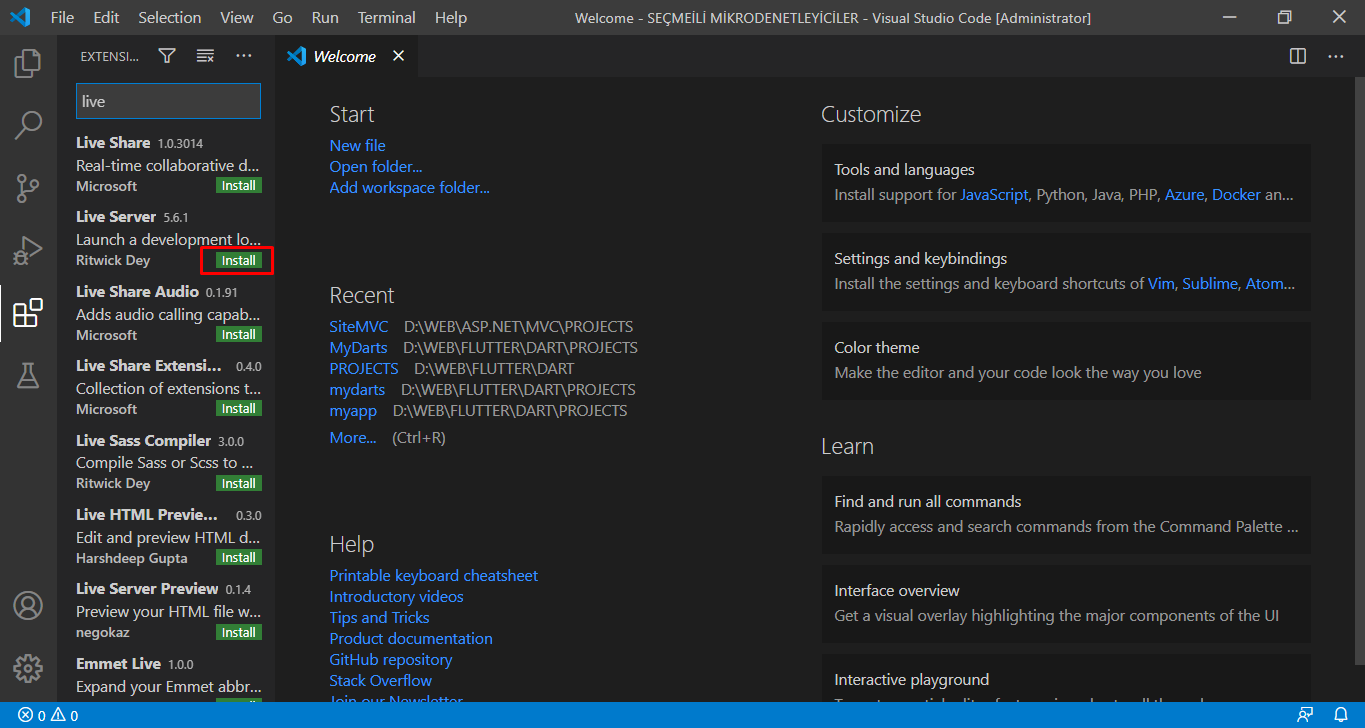This screenshot has width=1365, height=728.
Task: Open the Explorer view in activity bar
Action: pyautogui.click(x=28, y=64)
